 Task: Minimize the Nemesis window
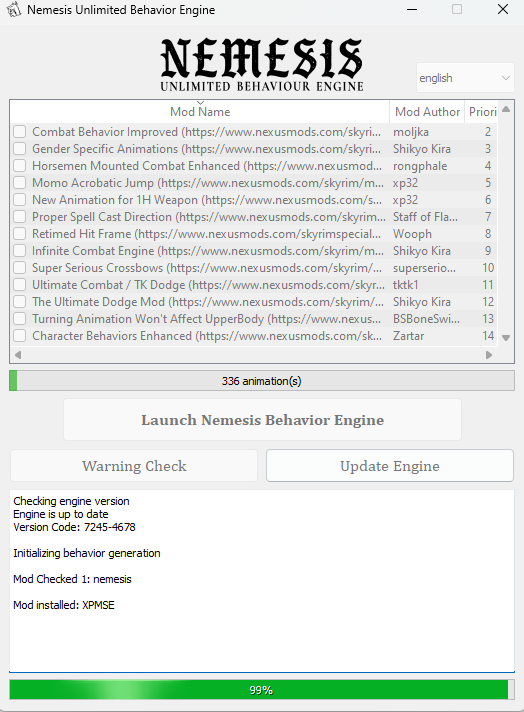(412, 9)
